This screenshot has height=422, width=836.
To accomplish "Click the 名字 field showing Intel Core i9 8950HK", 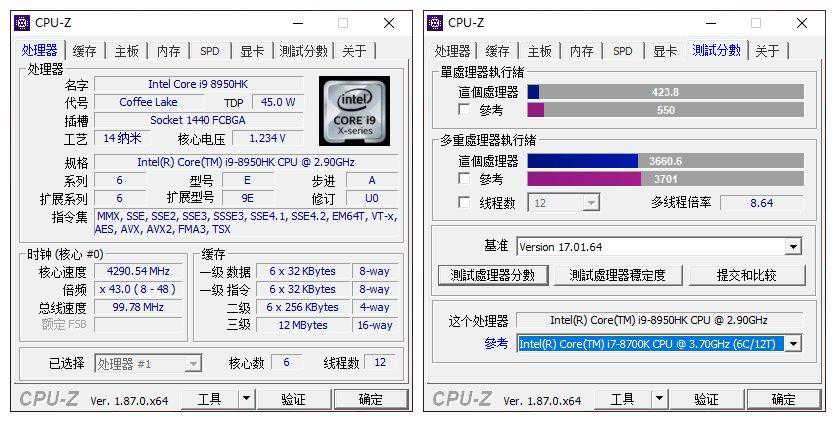I will 198,84.
